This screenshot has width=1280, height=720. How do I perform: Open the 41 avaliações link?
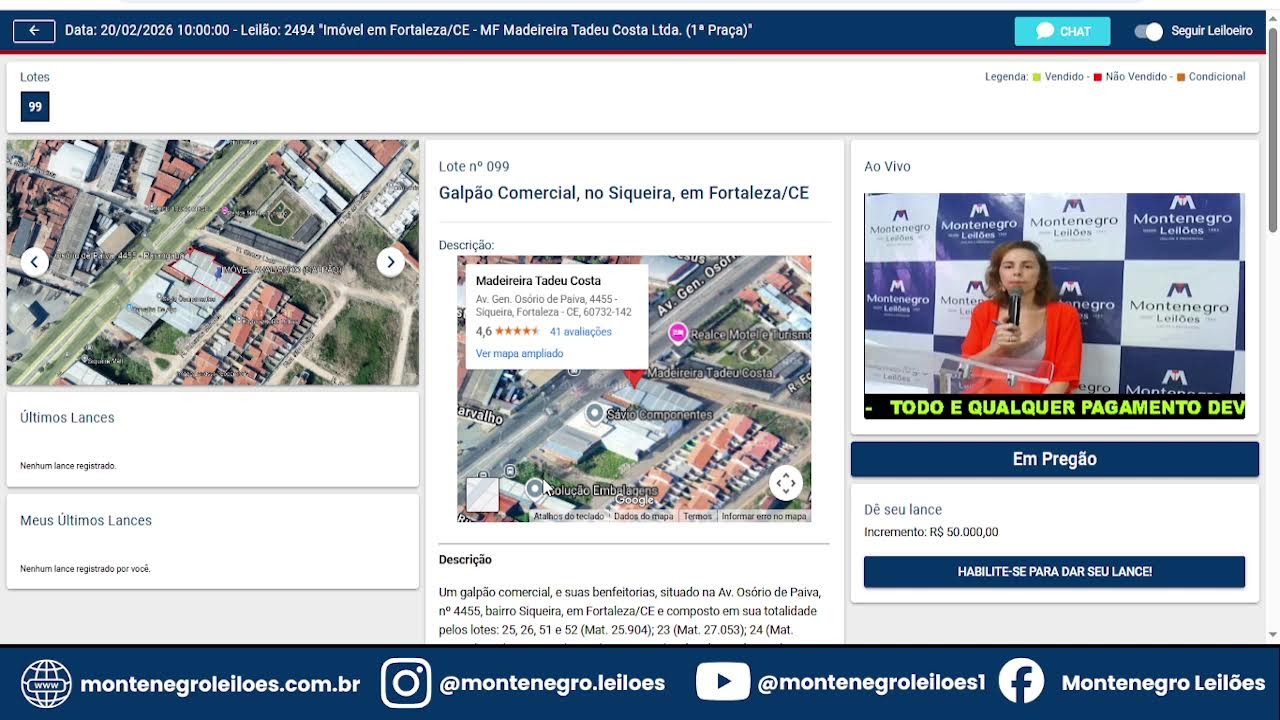pyautogui.click(x=580, y=331)
